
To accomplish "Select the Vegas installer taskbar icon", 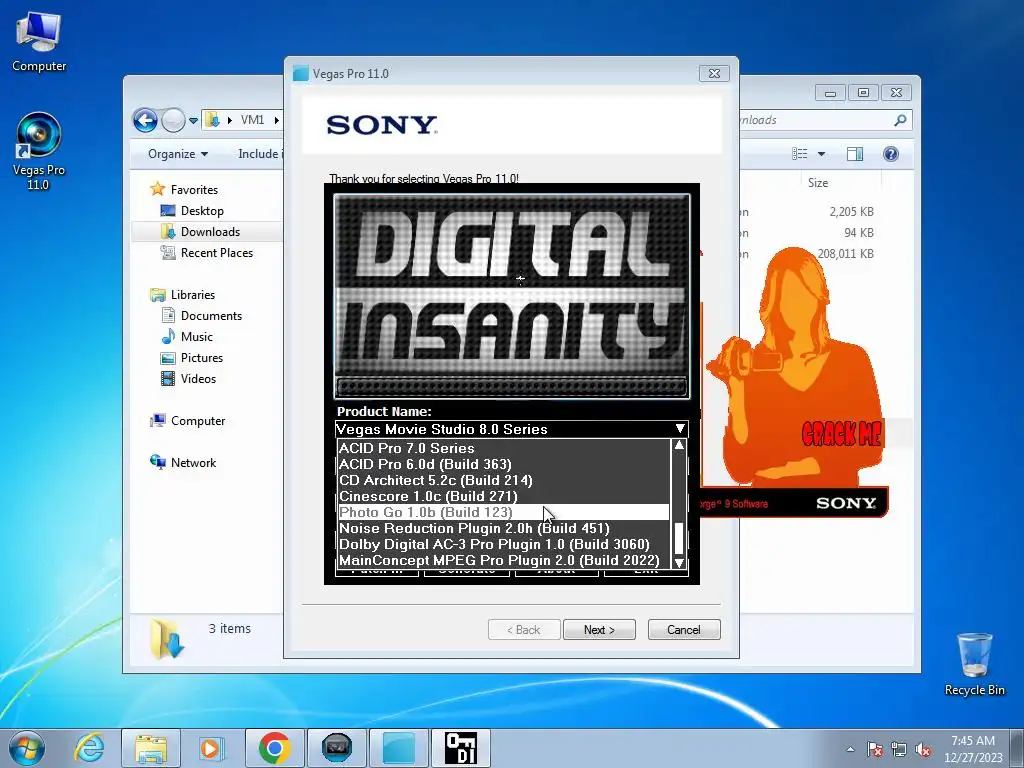I will point(336,748).
